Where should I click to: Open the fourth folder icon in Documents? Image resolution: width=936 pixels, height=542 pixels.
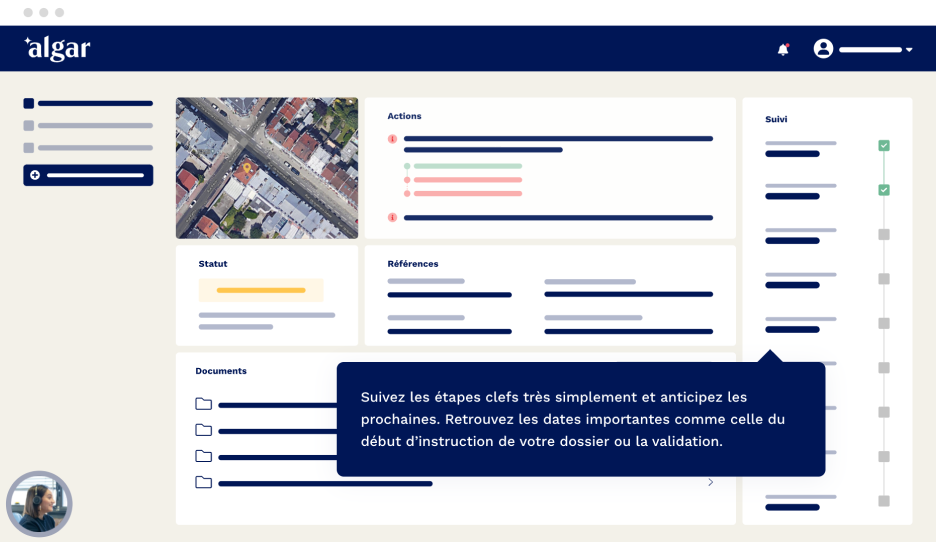click(204, 482)
